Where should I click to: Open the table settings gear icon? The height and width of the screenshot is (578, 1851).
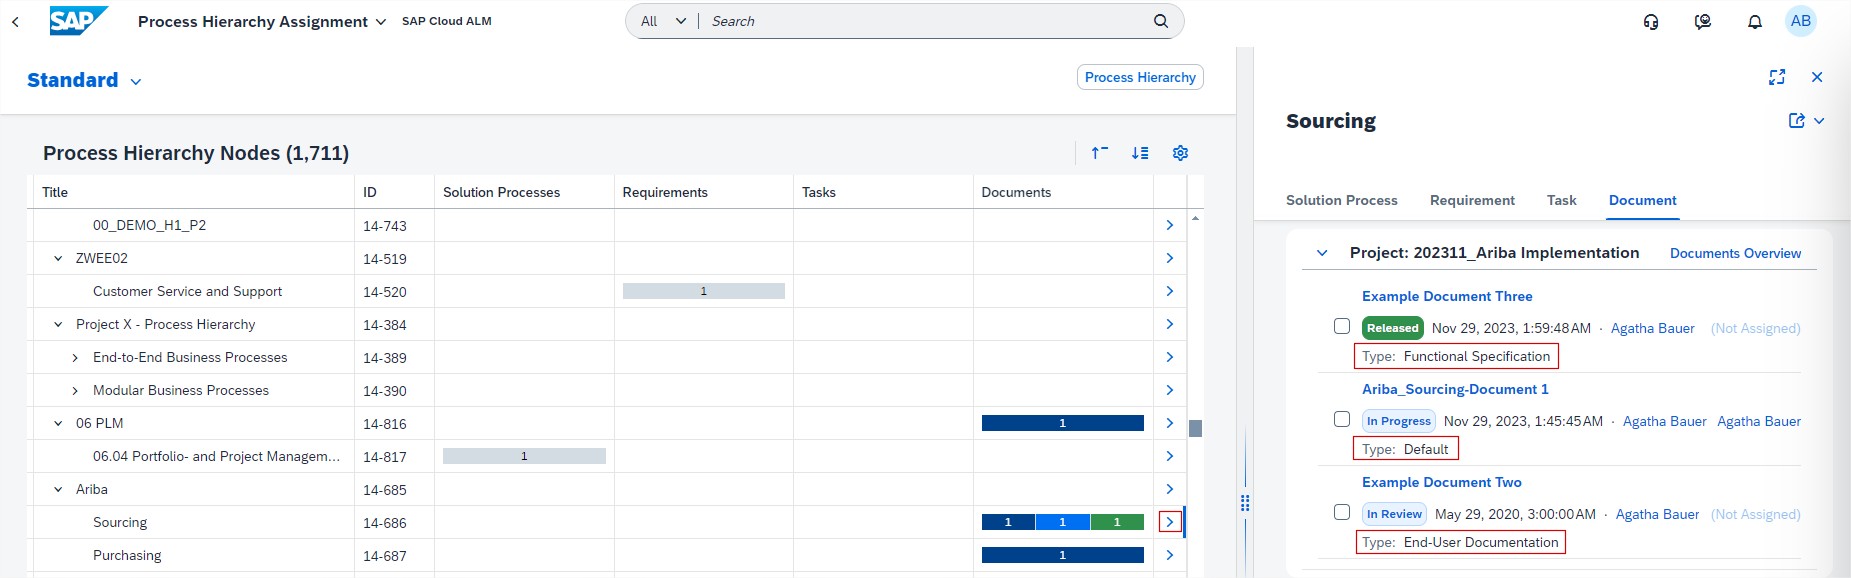point(1180,153)
